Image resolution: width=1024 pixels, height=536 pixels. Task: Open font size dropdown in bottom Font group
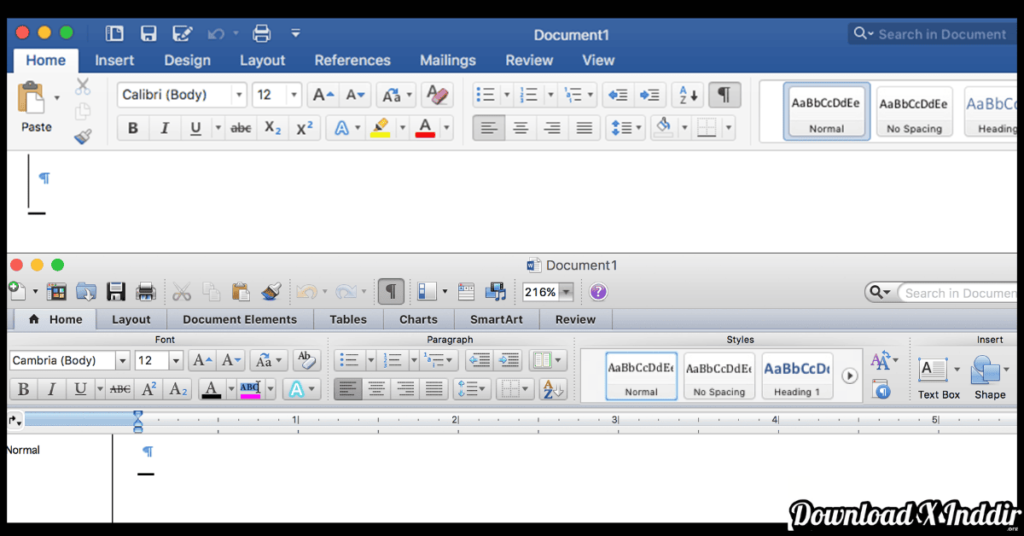pyautogui.click(x=176, y=360)
